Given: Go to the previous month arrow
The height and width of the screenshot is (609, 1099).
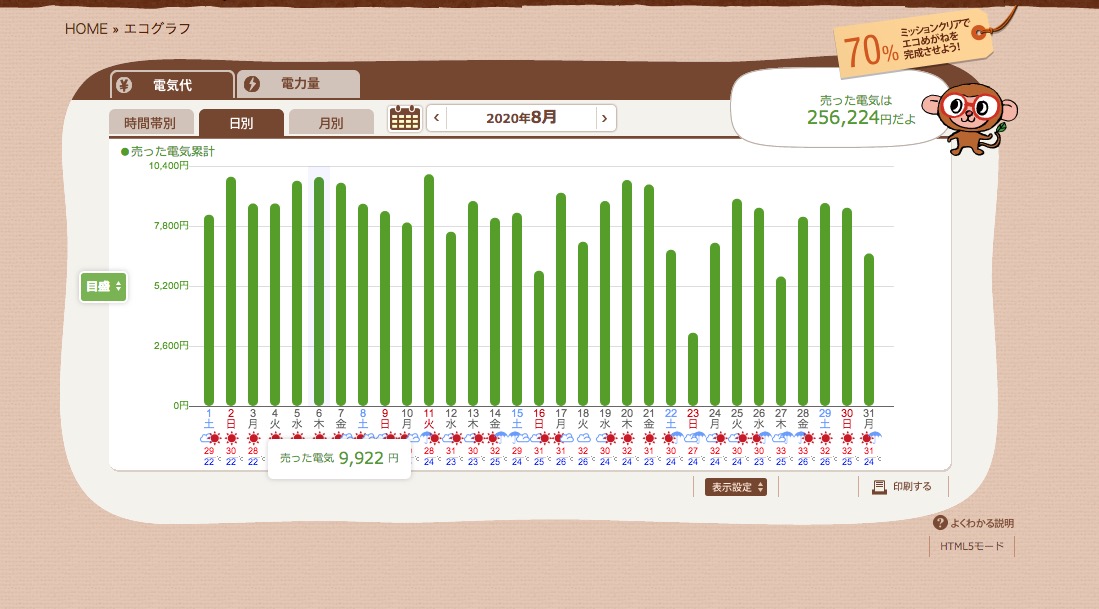Looking at the screenshot, I should 436,118.
